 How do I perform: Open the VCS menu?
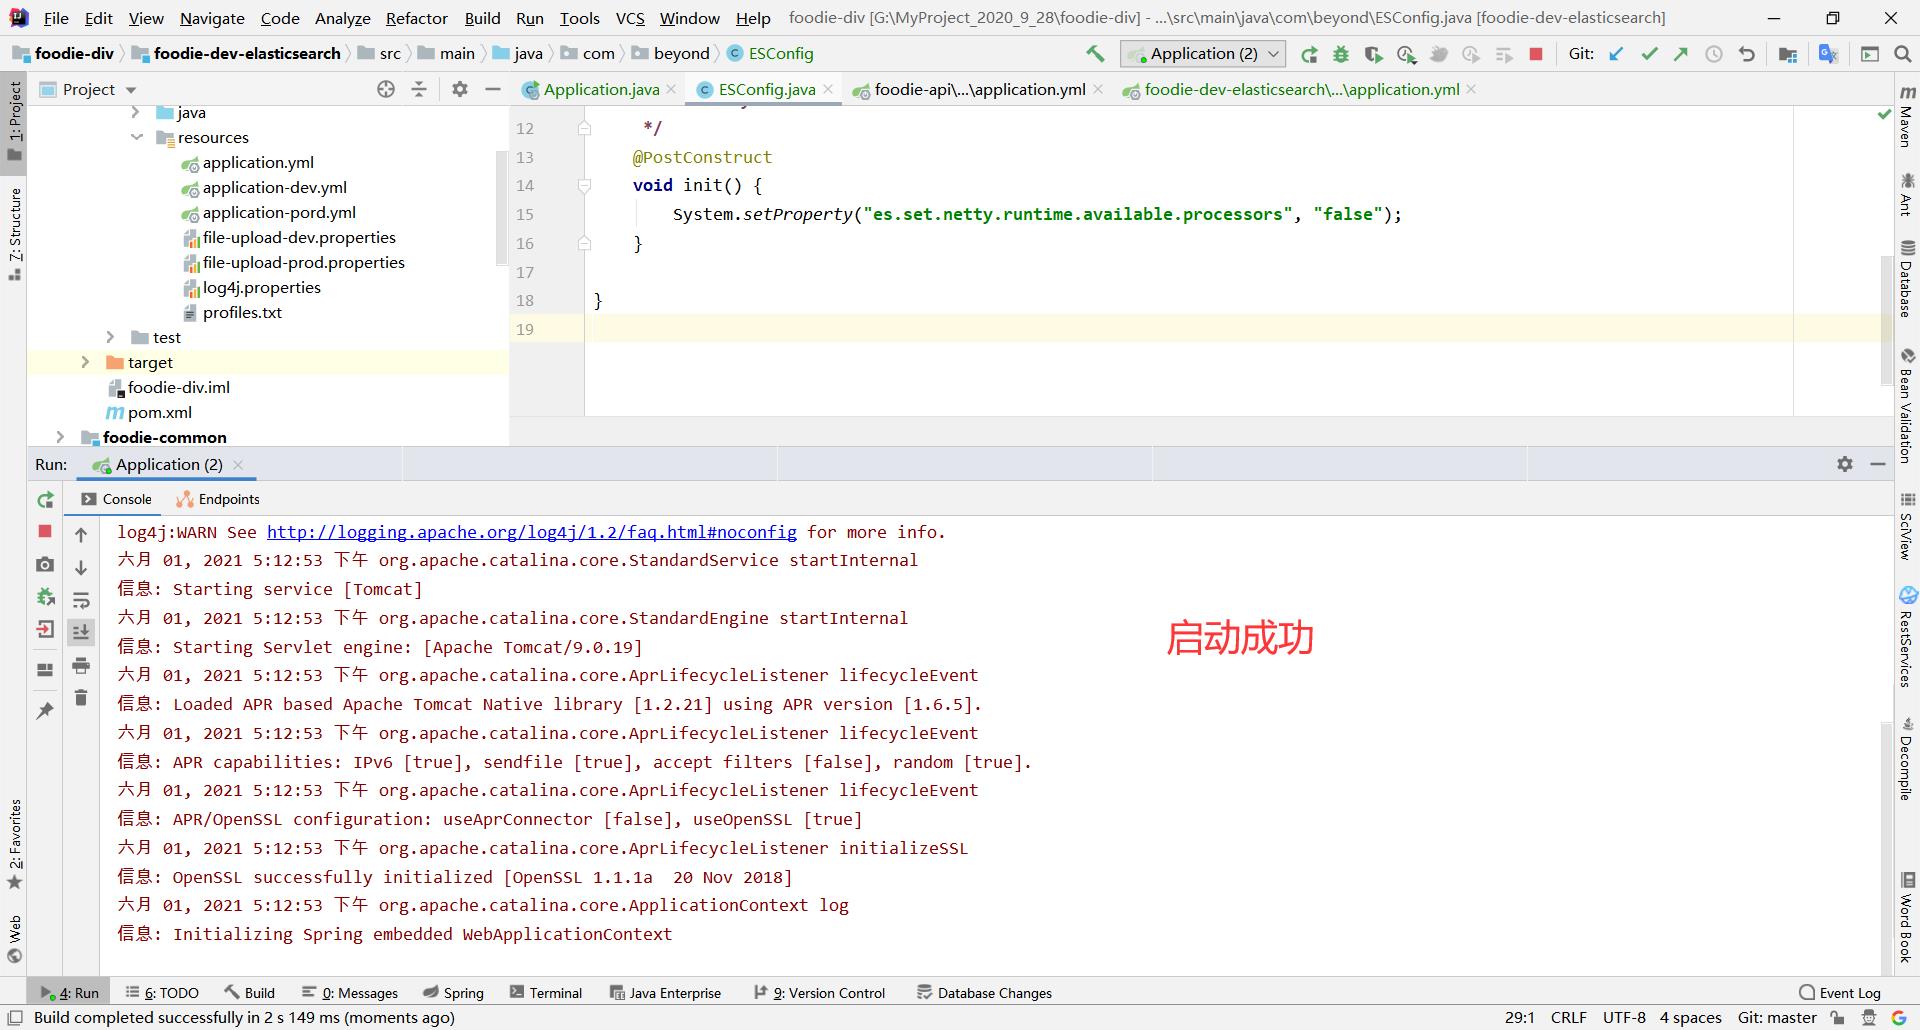tap(630, 18)
